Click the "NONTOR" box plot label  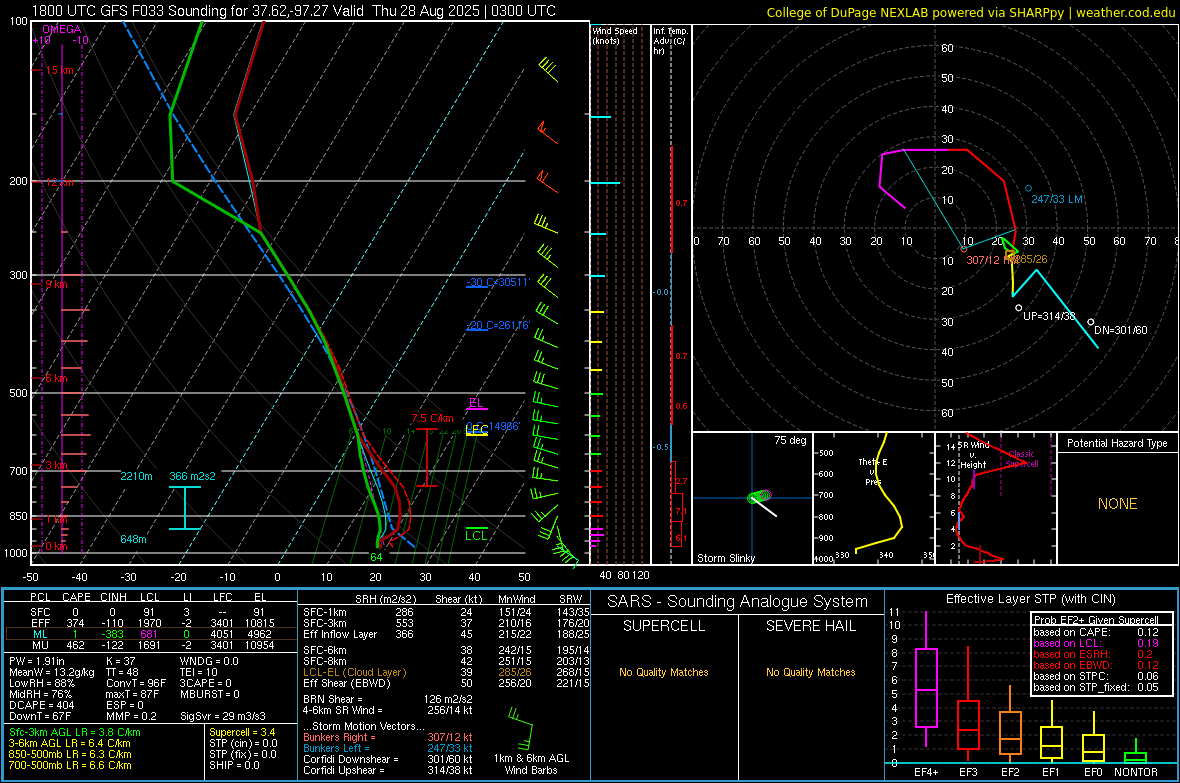click(x=1136, y=772)
